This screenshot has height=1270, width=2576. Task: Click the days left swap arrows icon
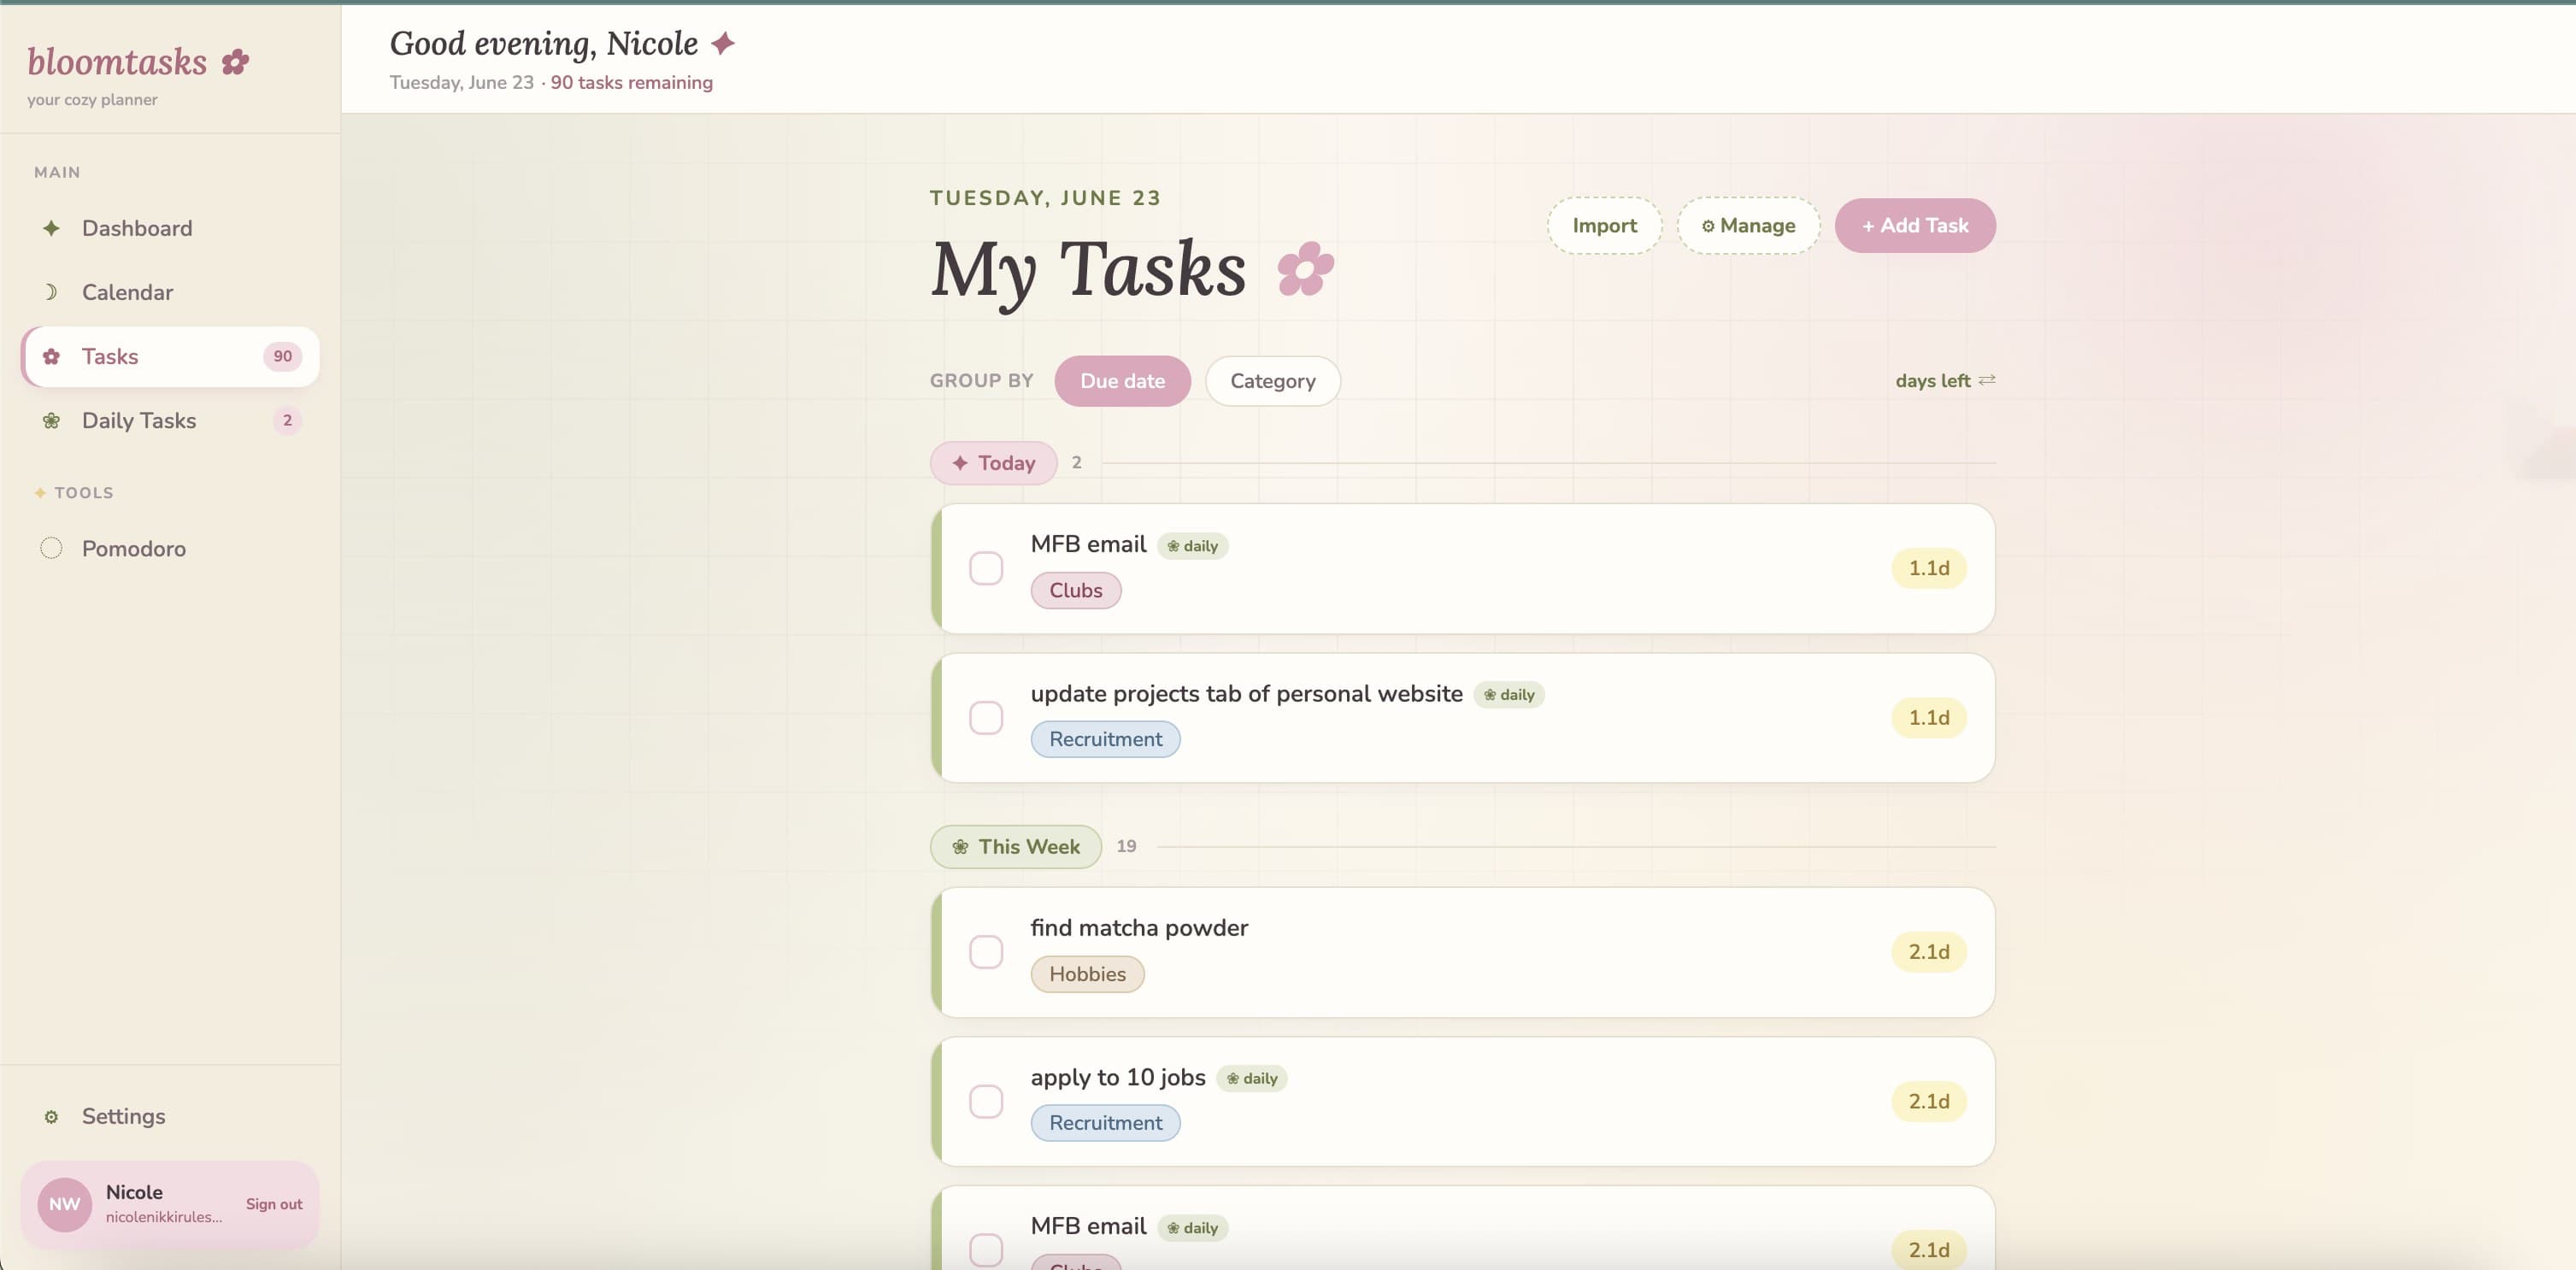click(1987, 380)
